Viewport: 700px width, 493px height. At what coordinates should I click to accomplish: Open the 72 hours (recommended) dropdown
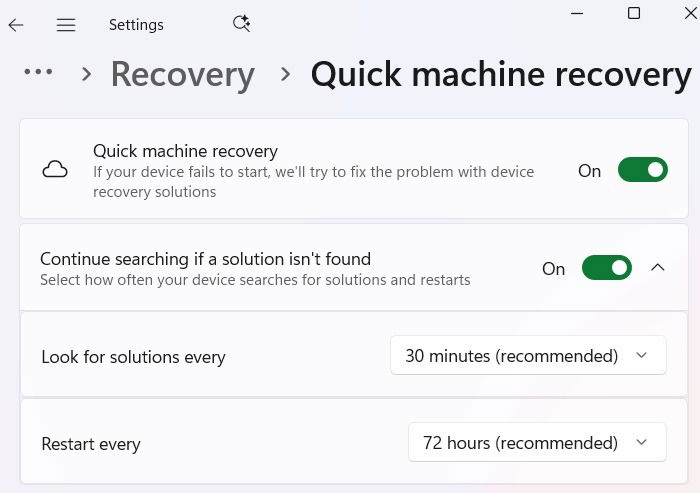536,443
